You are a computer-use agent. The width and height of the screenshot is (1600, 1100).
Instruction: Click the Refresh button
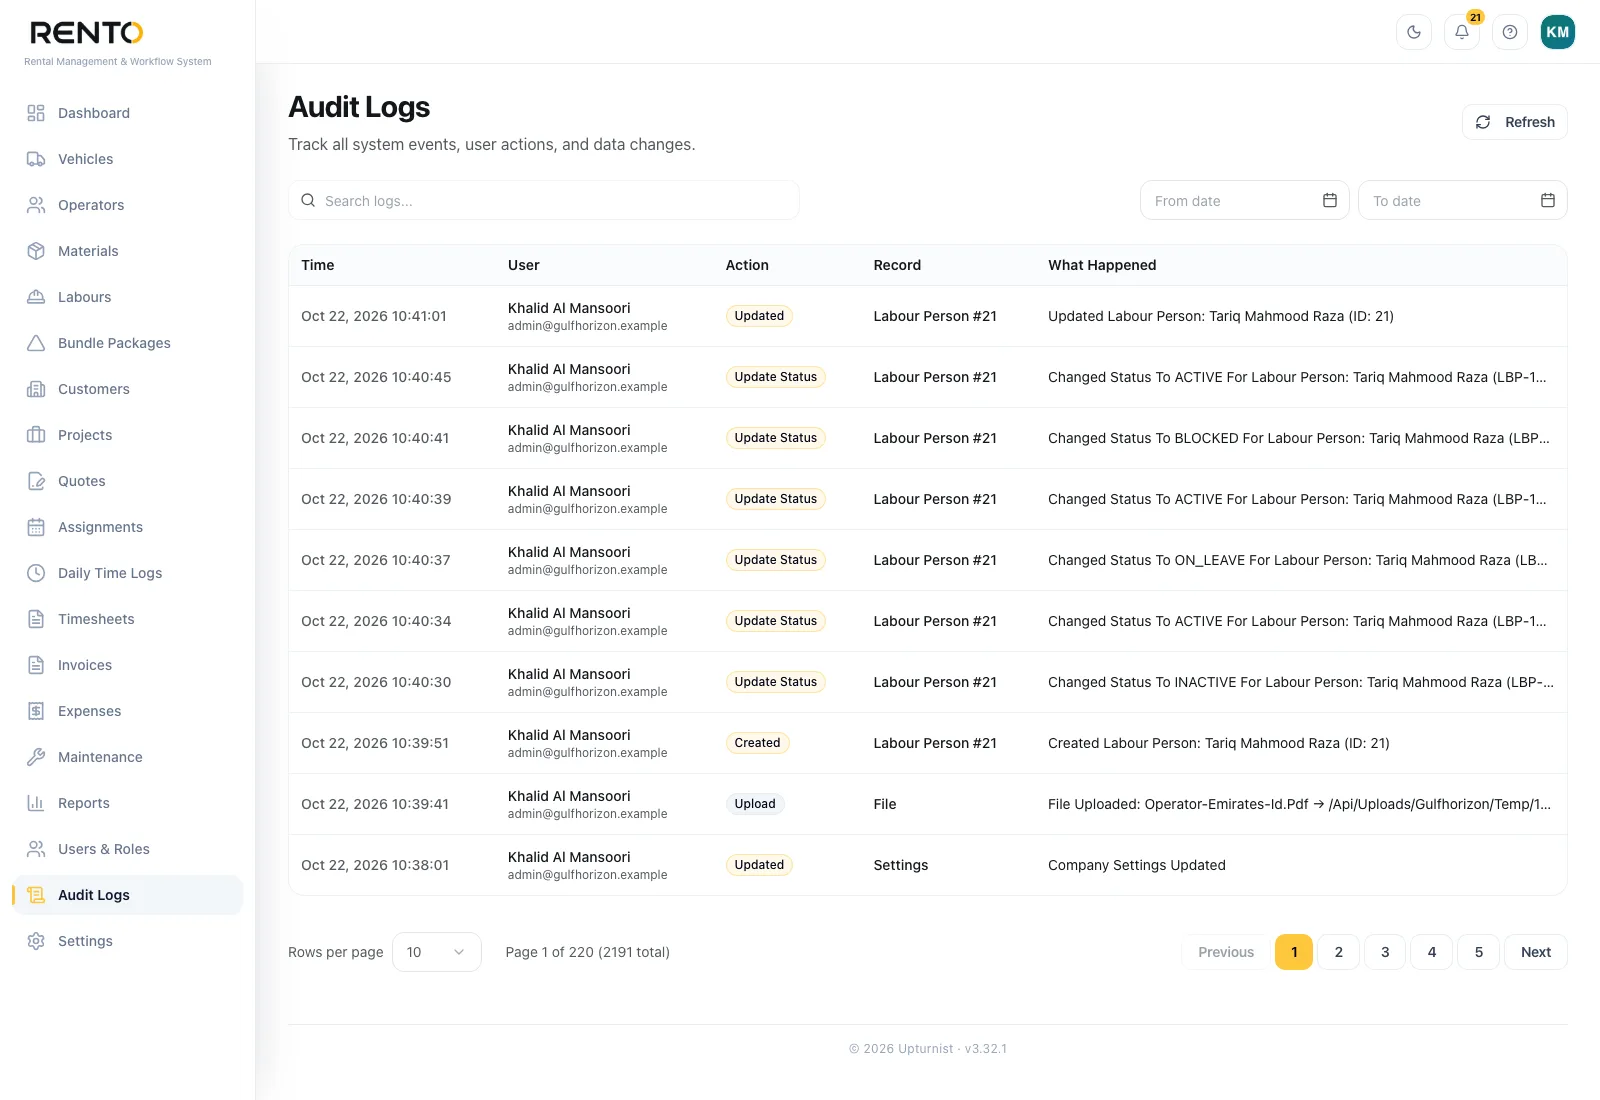(x=1515, y=122)
